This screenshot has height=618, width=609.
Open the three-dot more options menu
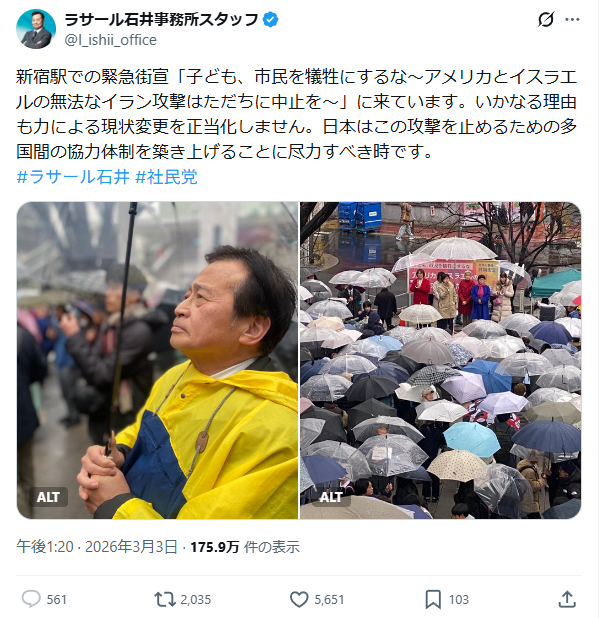pyautogui.click(x=572, y=19)
